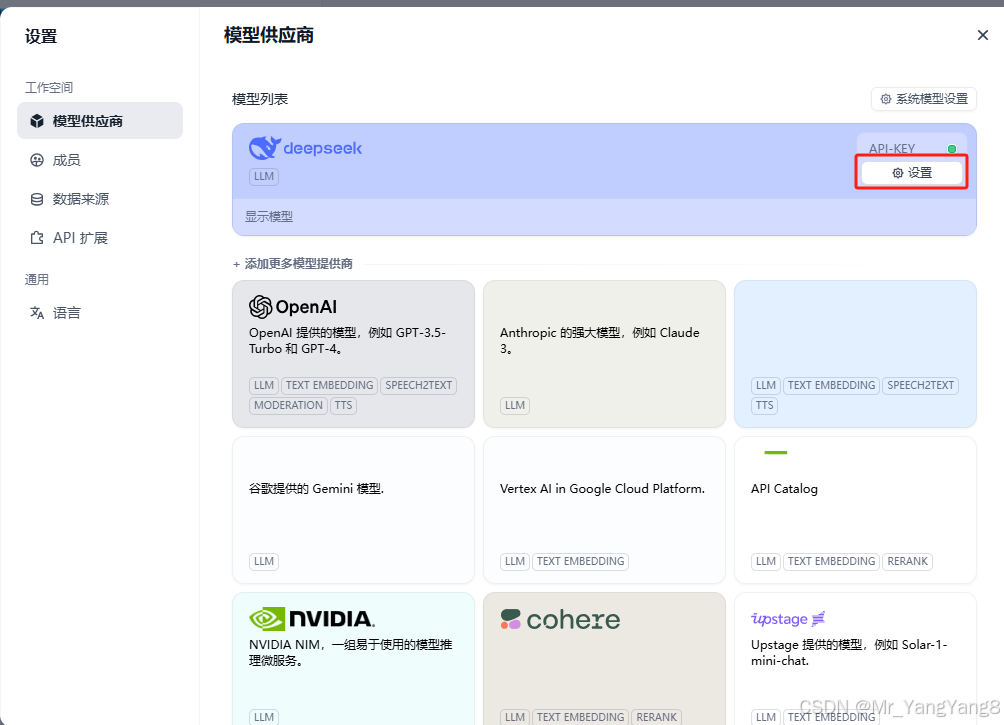Click RERANK tag on cohere card
Screen dimensions: 1004x725
tap(656, 717)
